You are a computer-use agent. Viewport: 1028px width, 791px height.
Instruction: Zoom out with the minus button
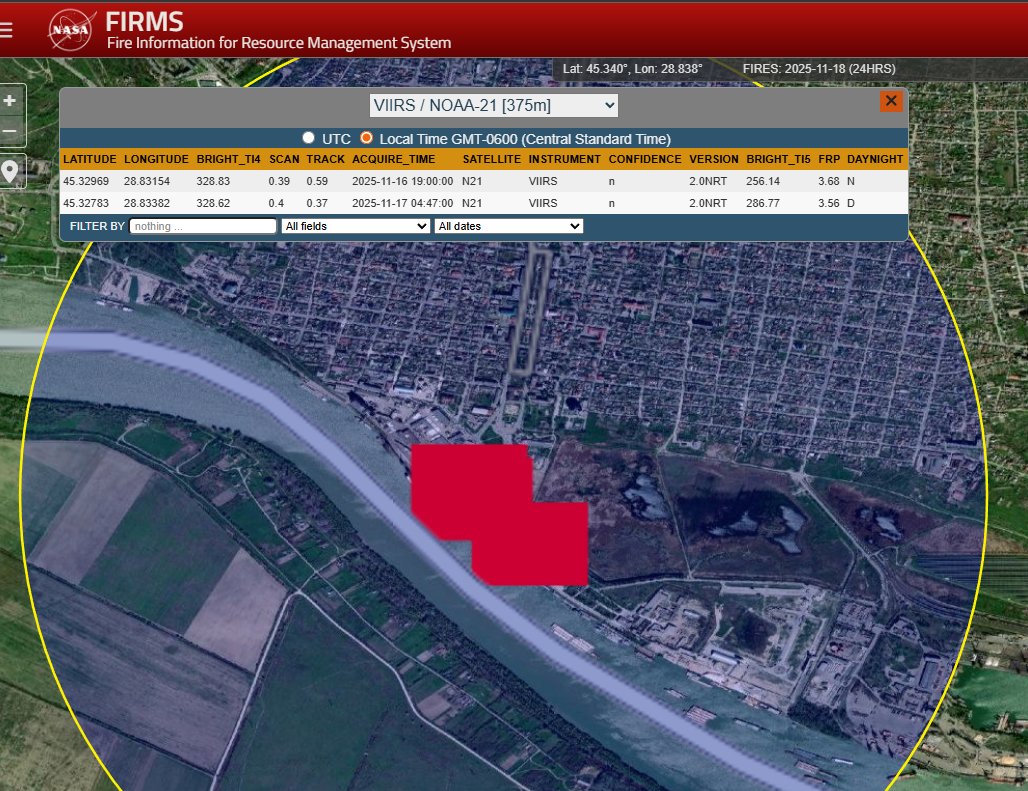click(10, 131)
